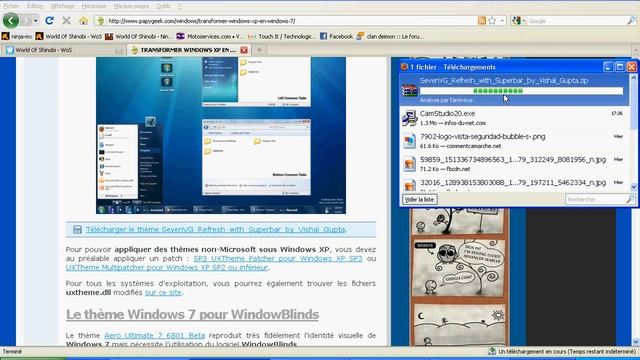The width and height of the screenshot is (640, 360).
Task: Open the Motoservices.com bookmark
Action: 209,36
